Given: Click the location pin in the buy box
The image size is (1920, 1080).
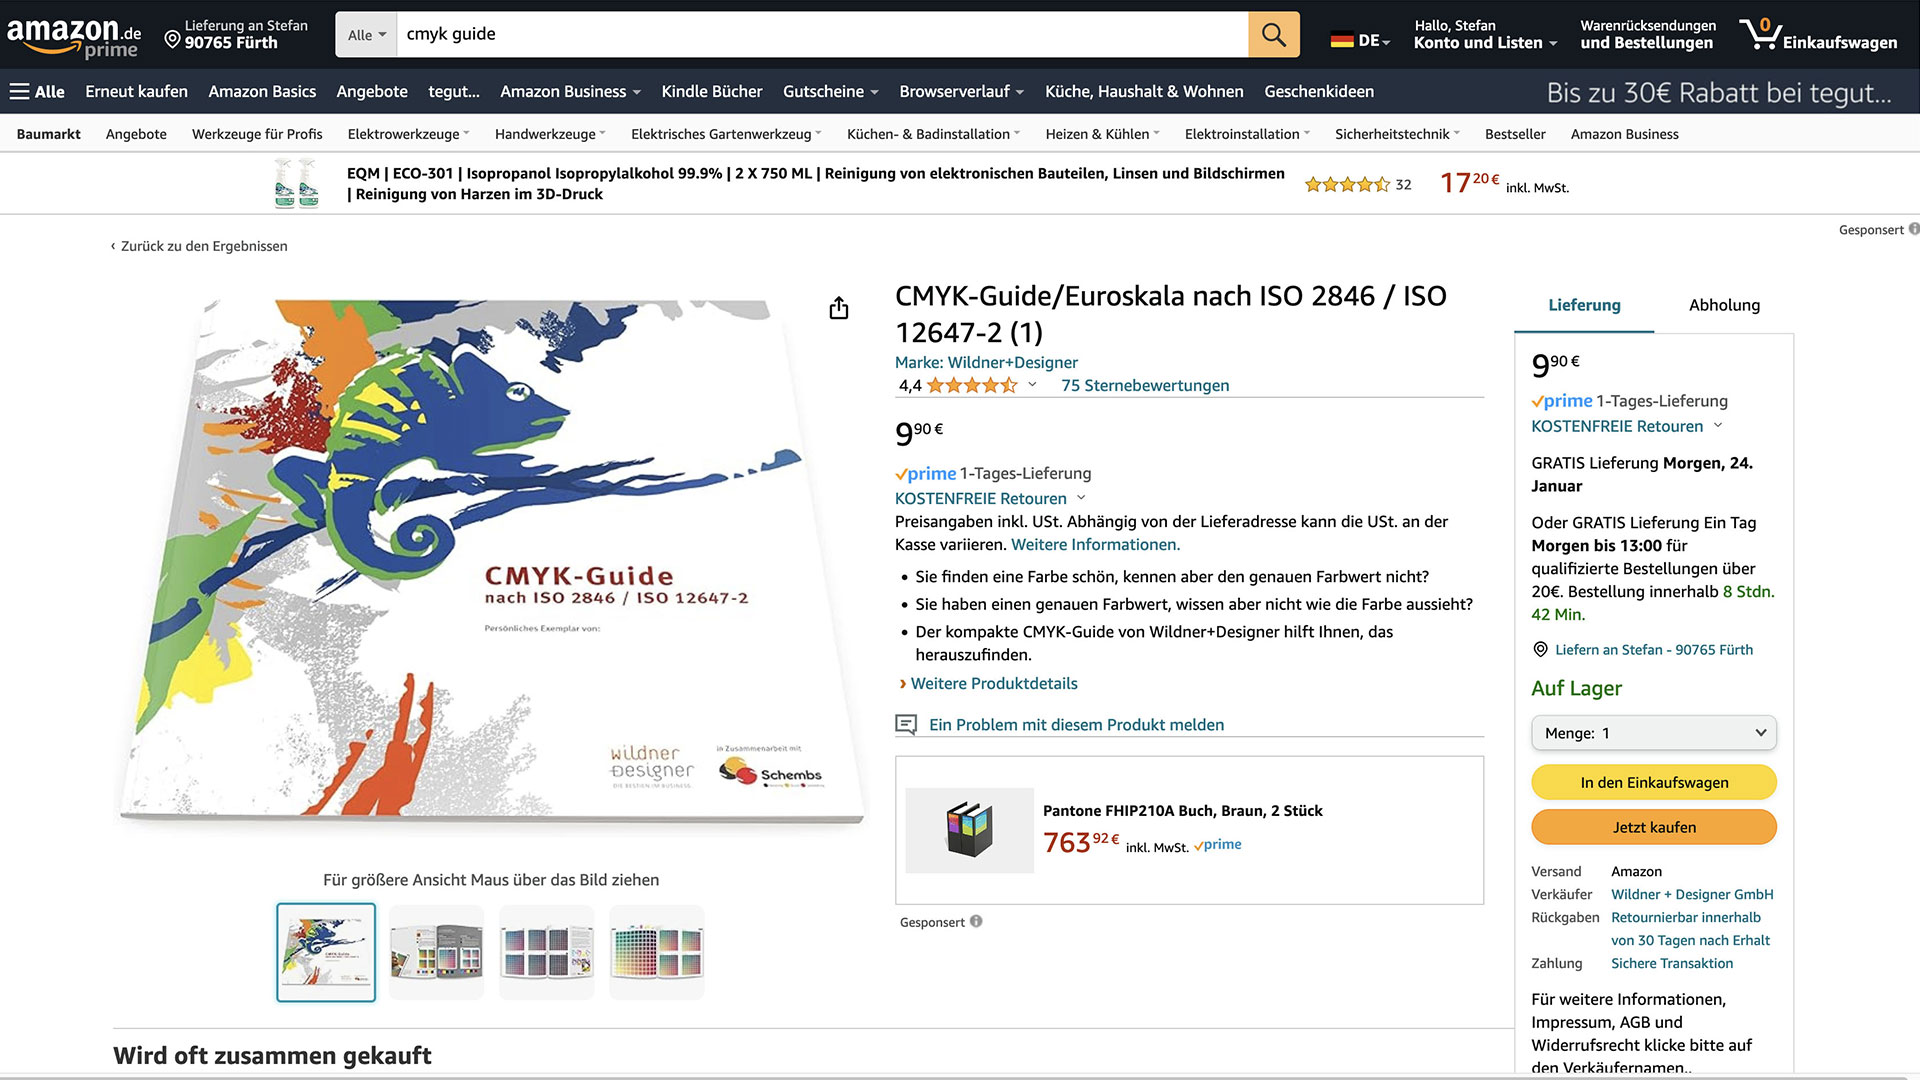Looking at the screenshot, I should pos(1541,649).
